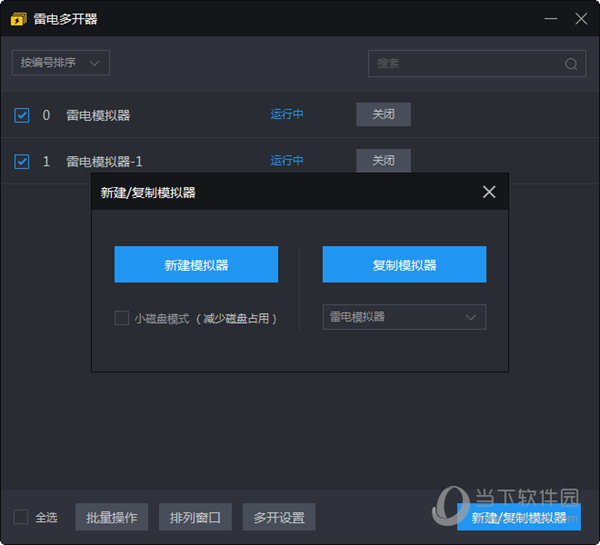Image resolution: width=600 pixels, height=545 pixels.
Task: Open the 按编号排序 sort dropdown
Action: click(x=61, y=63)
